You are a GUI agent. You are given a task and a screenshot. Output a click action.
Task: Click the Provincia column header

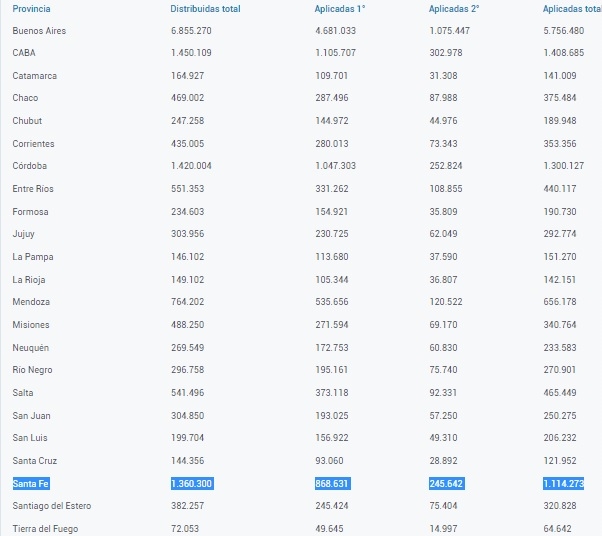[32, 9]
